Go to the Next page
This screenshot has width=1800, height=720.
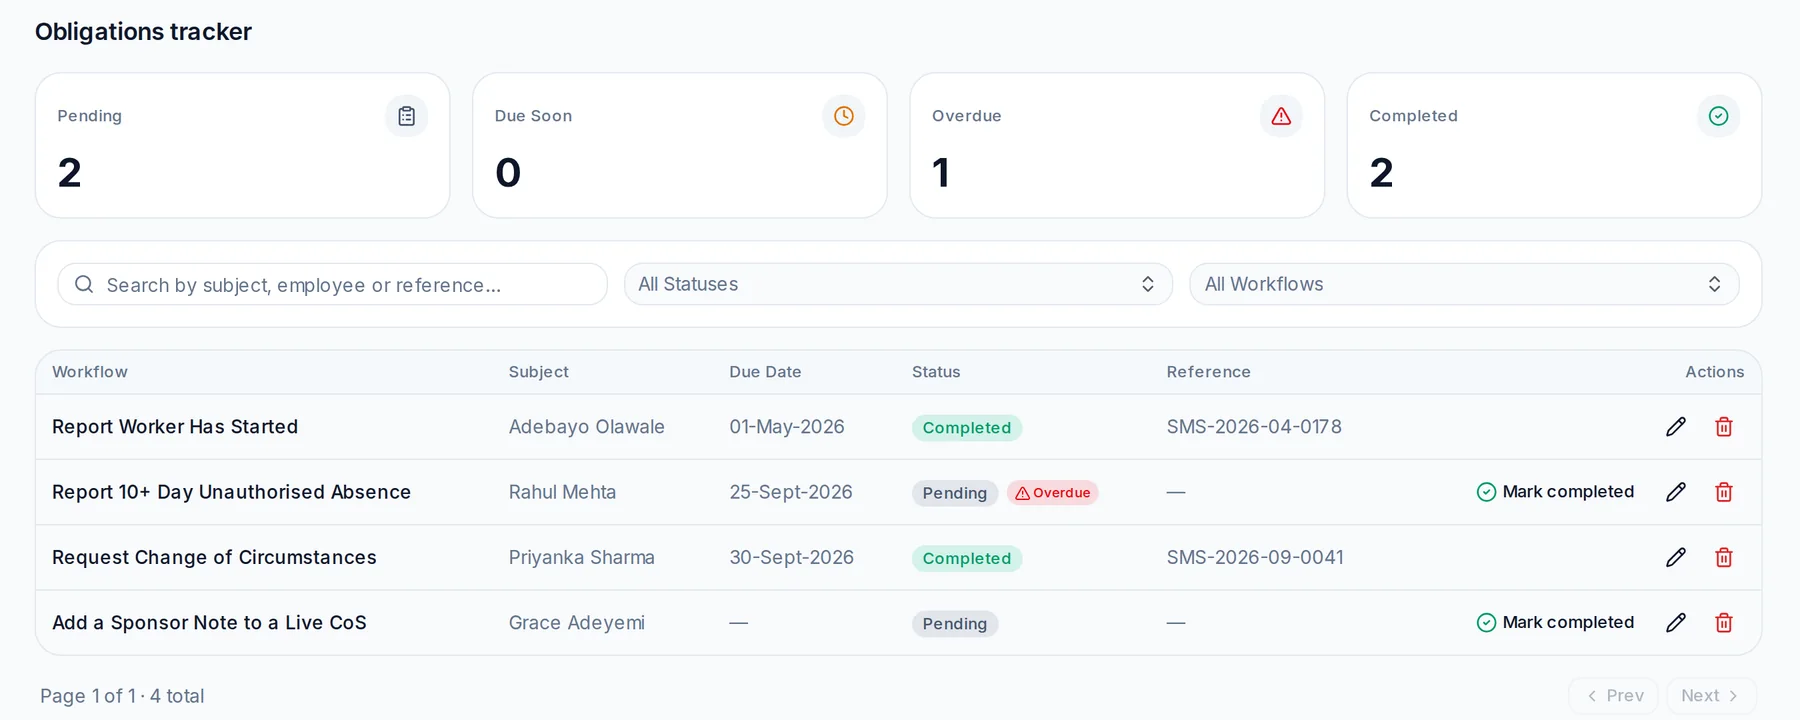(x=1711, y=695)
